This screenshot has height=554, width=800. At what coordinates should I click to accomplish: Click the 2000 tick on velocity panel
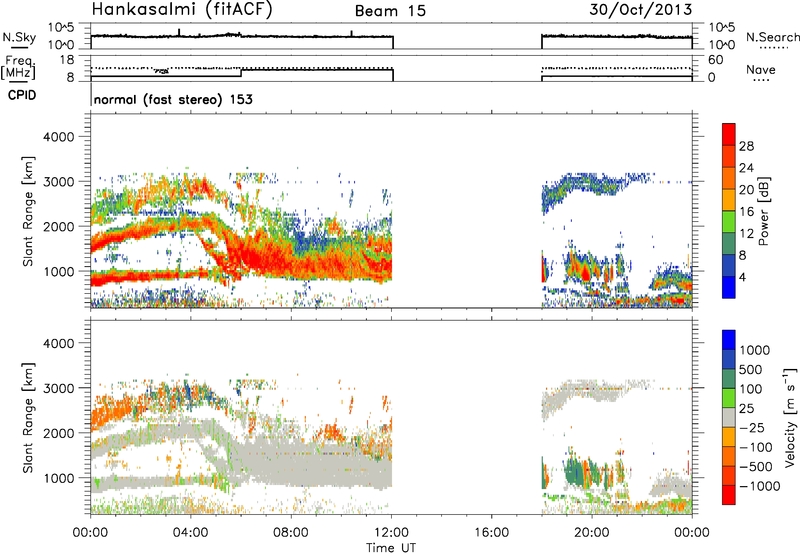(x=58, y=433)
